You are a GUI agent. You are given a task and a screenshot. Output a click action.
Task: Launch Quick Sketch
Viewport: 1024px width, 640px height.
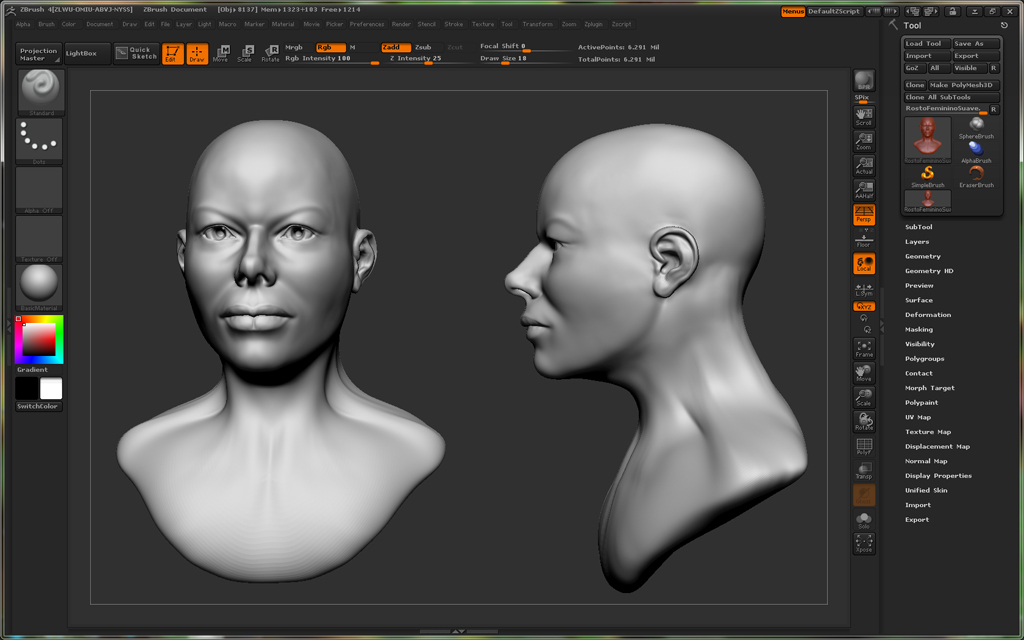[136, 54]
